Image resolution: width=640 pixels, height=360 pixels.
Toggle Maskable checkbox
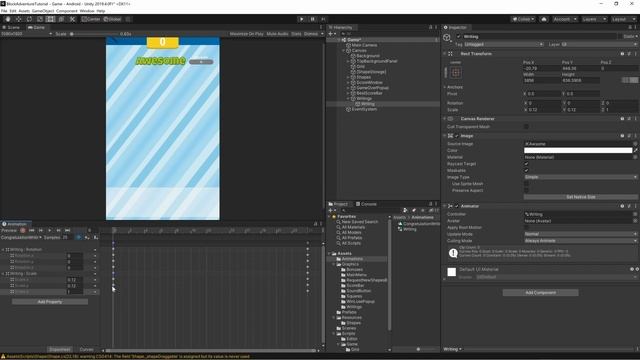click(527, 171)
